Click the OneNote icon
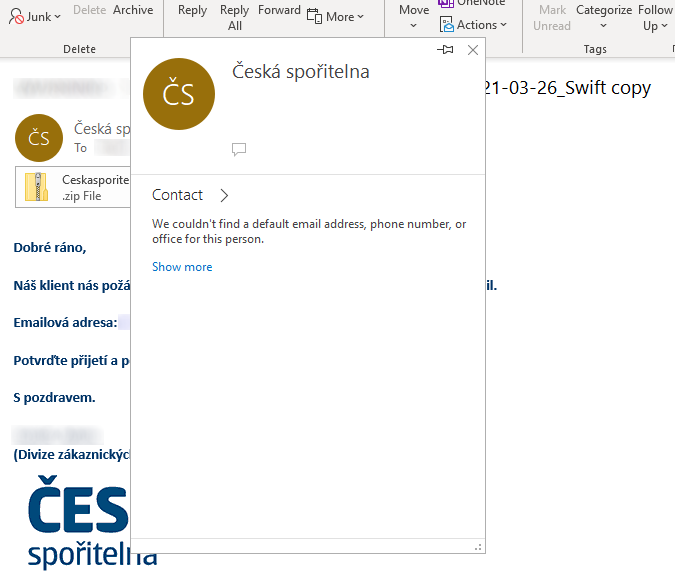675x573 pixels. (447, 3)
